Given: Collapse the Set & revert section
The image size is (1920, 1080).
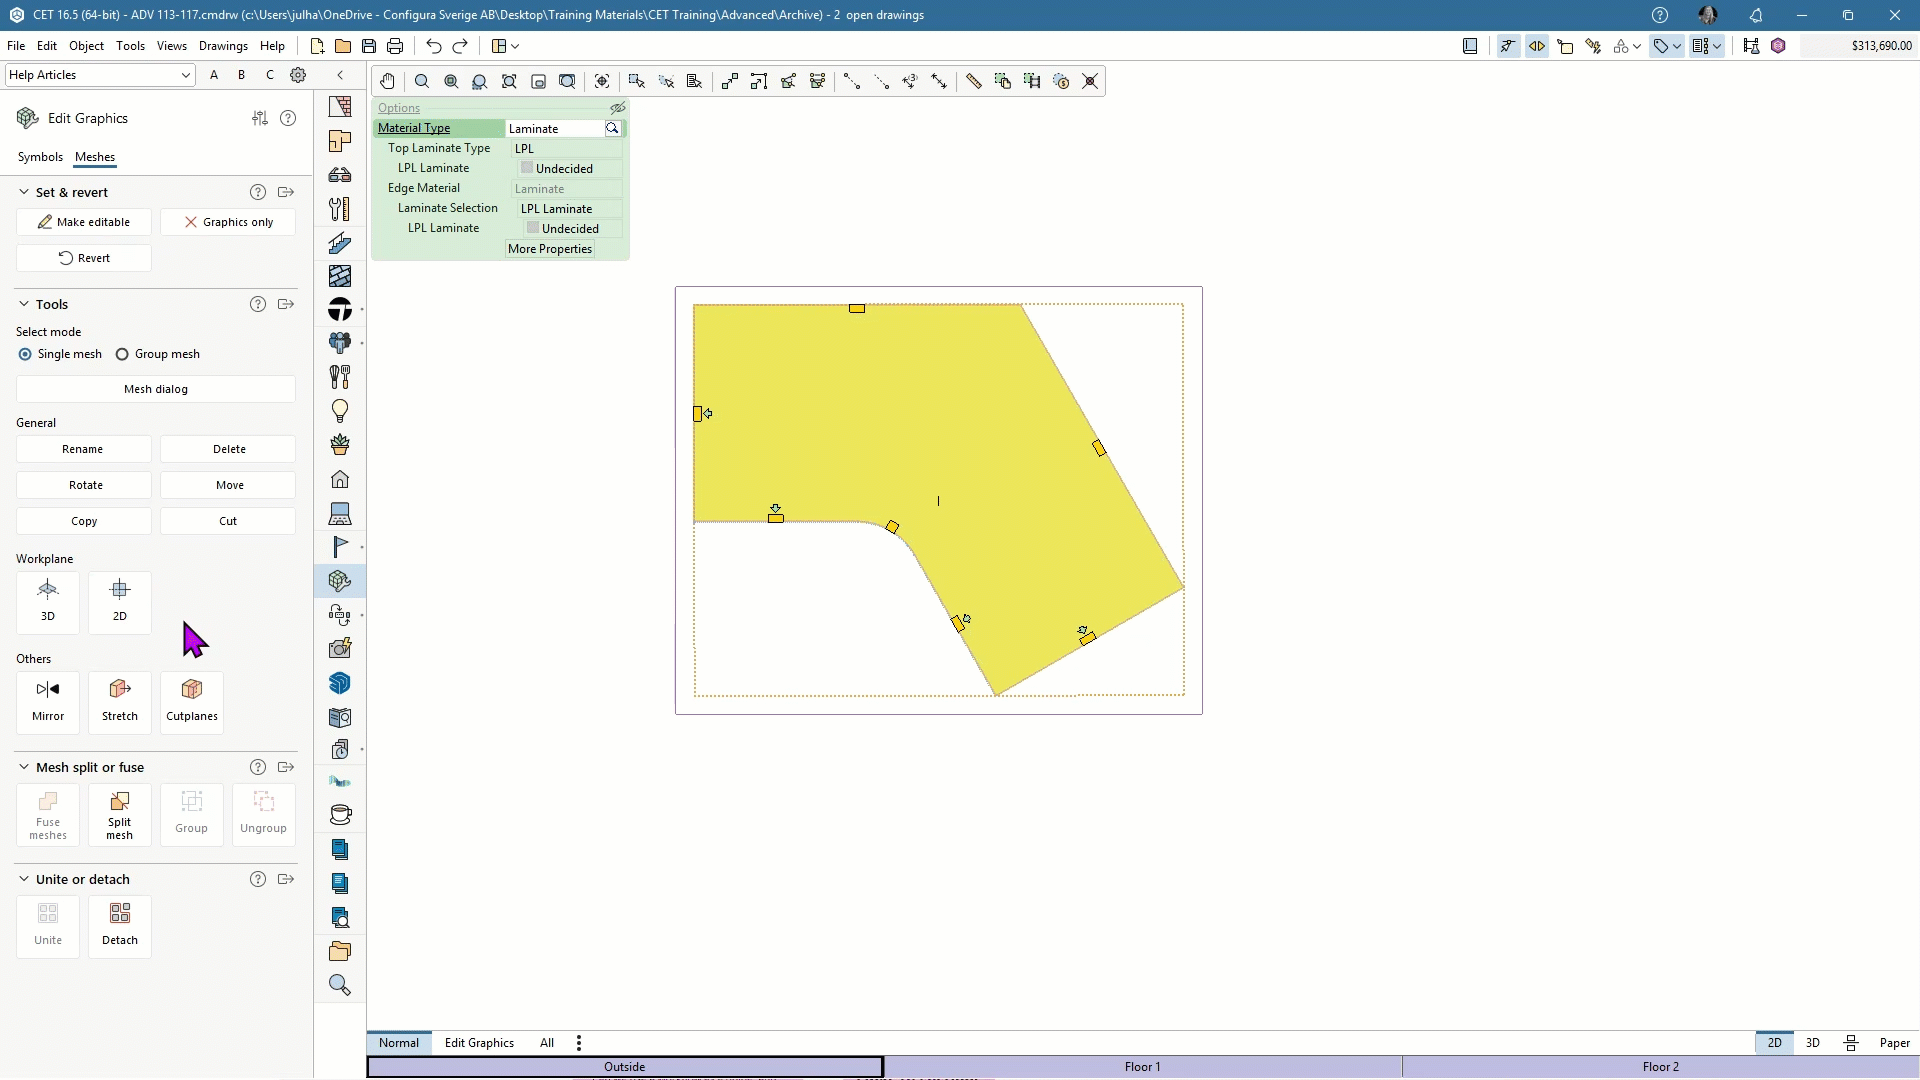Looking at the screenshot, I should click(24, 192).
